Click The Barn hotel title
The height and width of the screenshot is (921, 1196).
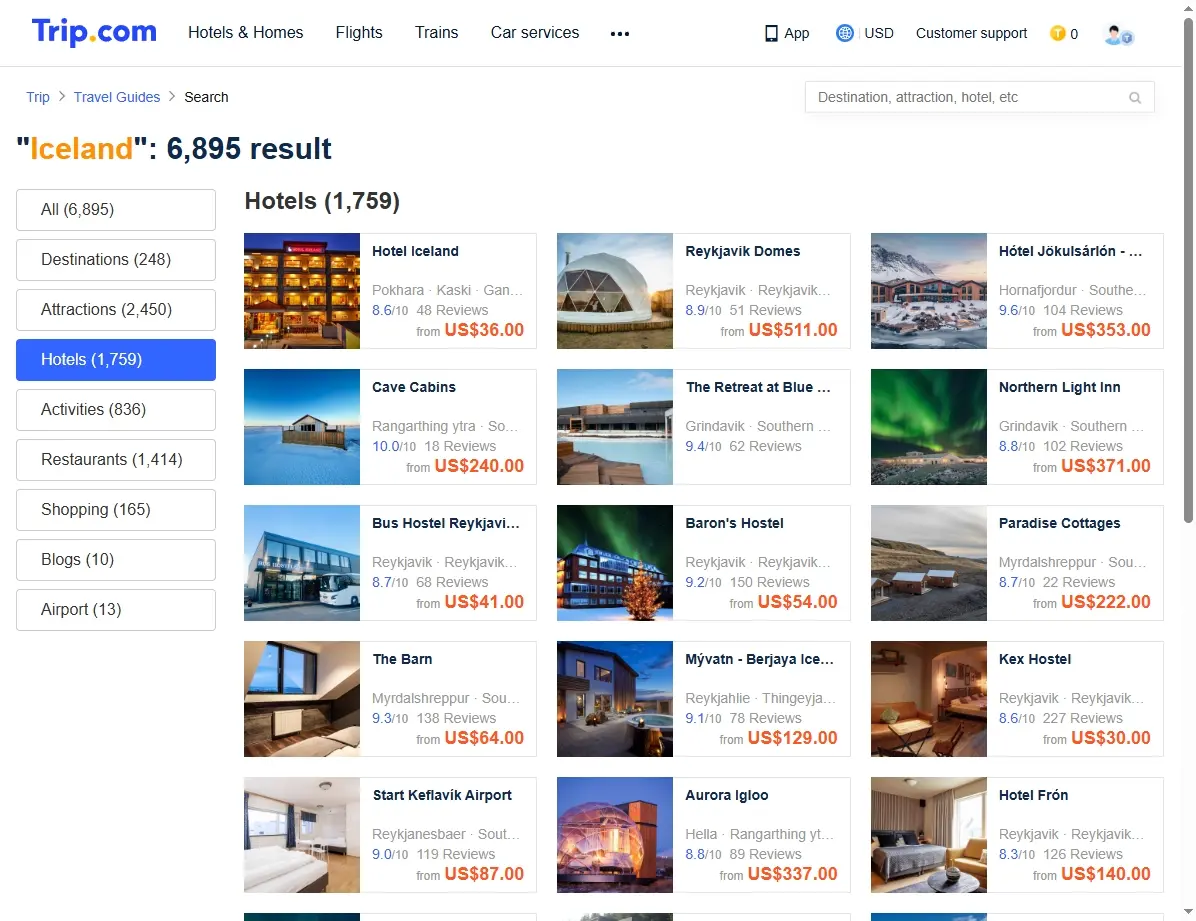[x=402, y=659]
